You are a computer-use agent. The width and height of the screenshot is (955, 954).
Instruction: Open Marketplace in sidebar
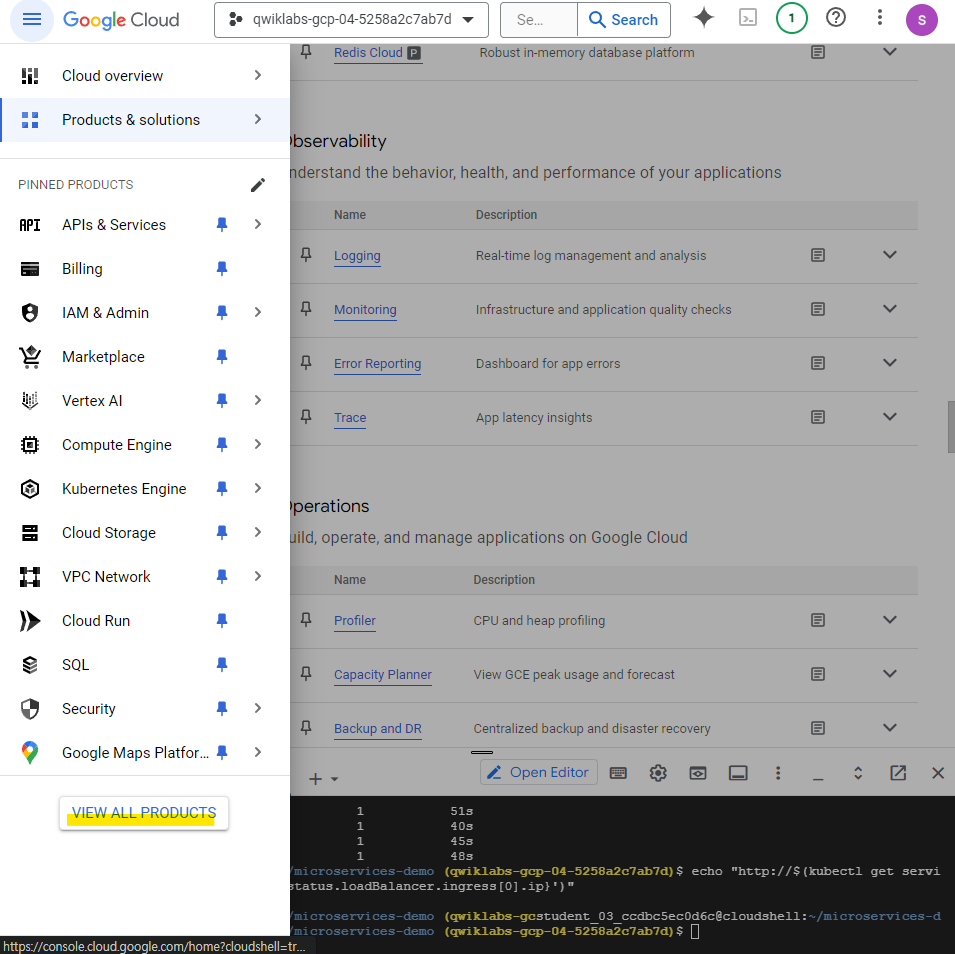pyautogui.click(x=103, y=357)
